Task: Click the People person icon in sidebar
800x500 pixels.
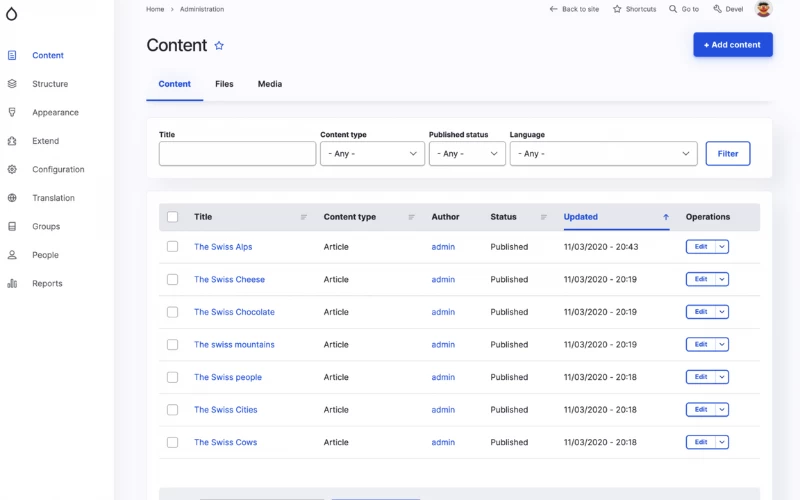Action: (12, 255)
